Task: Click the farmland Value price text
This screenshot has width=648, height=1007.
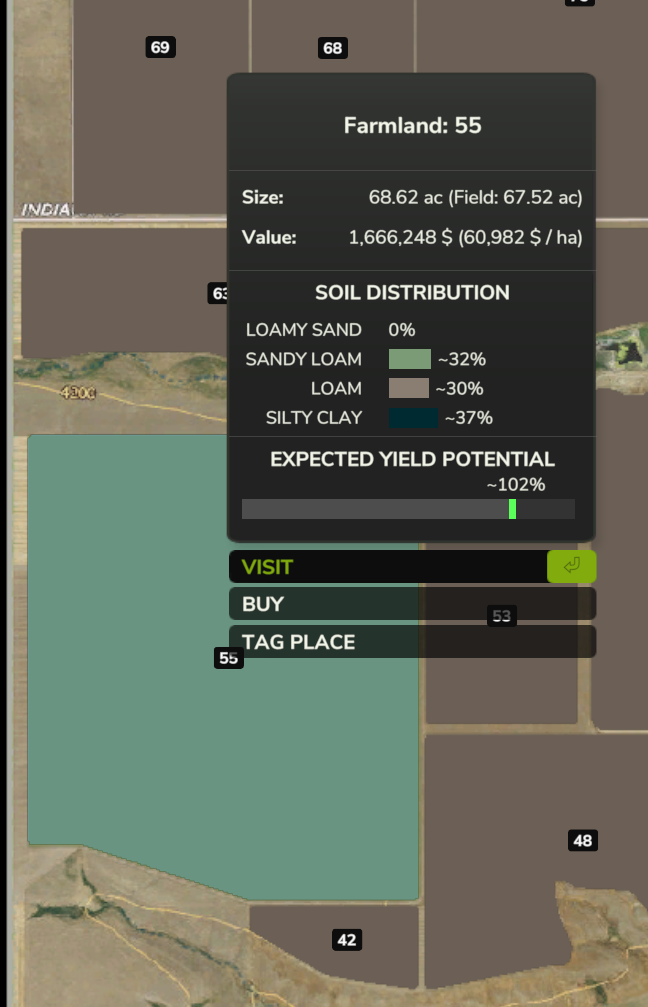Action: 466,238
